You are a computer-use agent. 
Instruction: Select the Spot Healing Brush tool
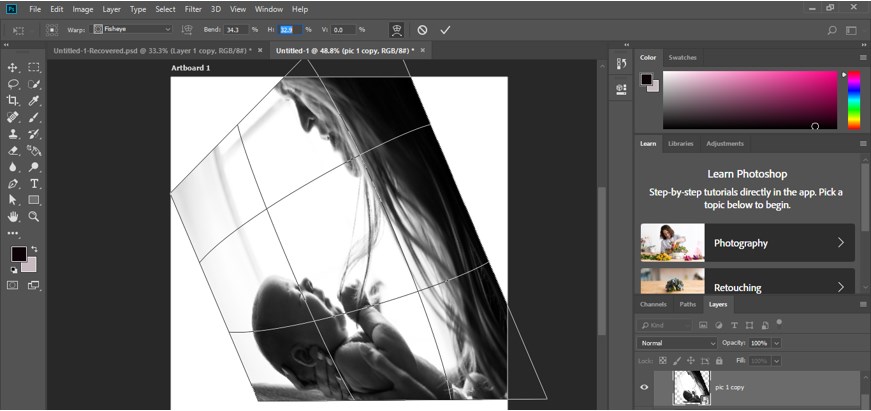[12, 117]
